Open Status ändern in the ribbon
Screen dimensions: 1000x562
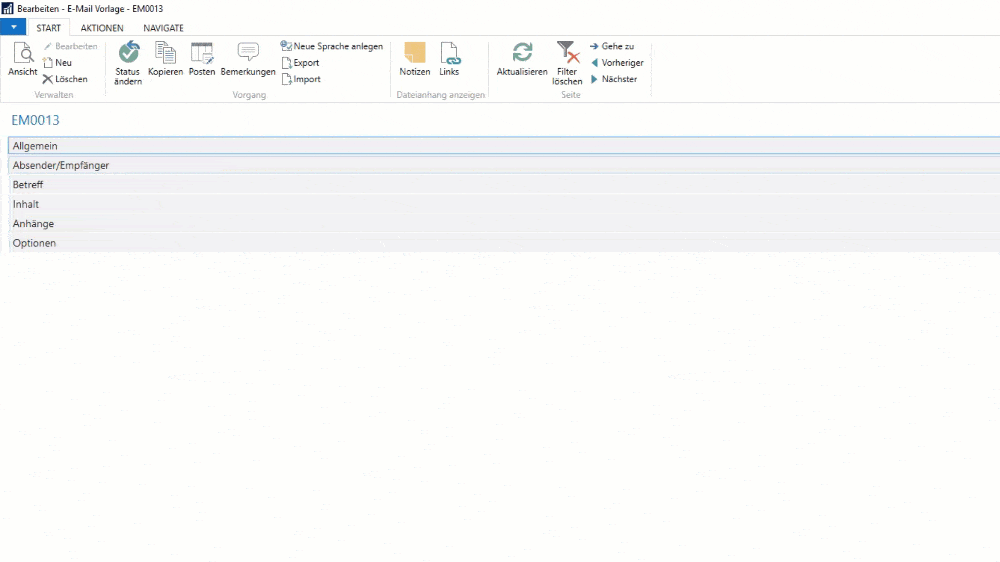point(128,63)
